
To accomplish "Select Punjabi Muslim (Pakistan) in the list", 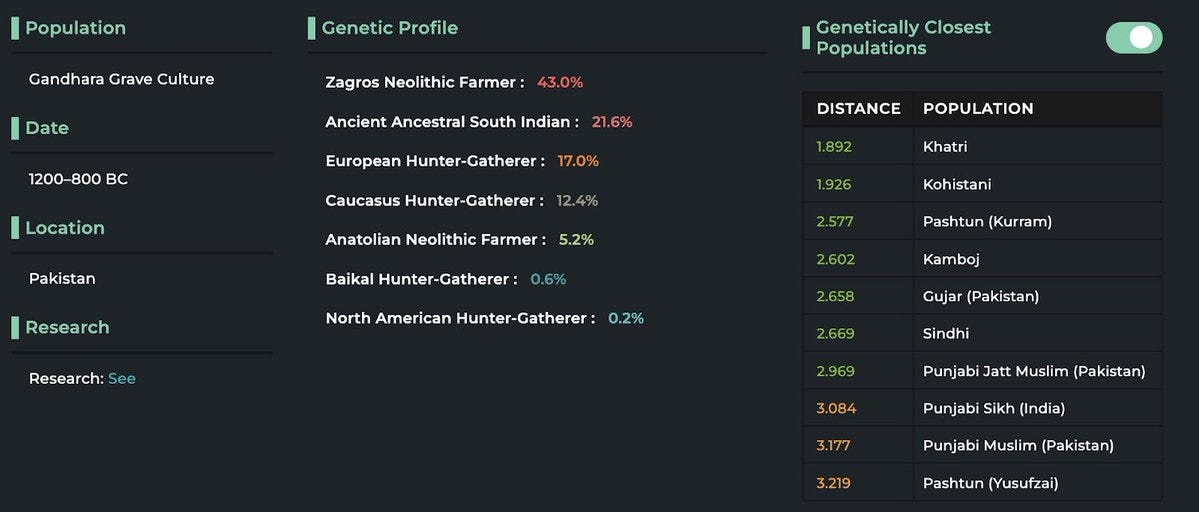I will 982,446.
